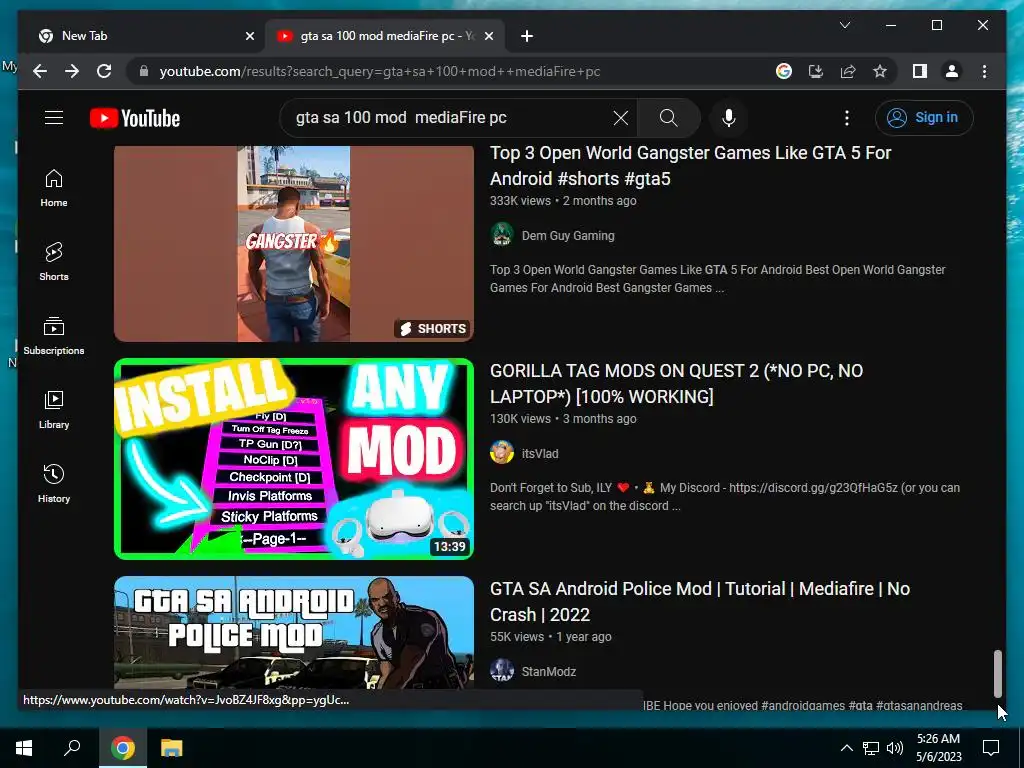Go to Home in sidebar
Image resolution: width=1024 pixels, height=768 pixels.
[54, 188]
